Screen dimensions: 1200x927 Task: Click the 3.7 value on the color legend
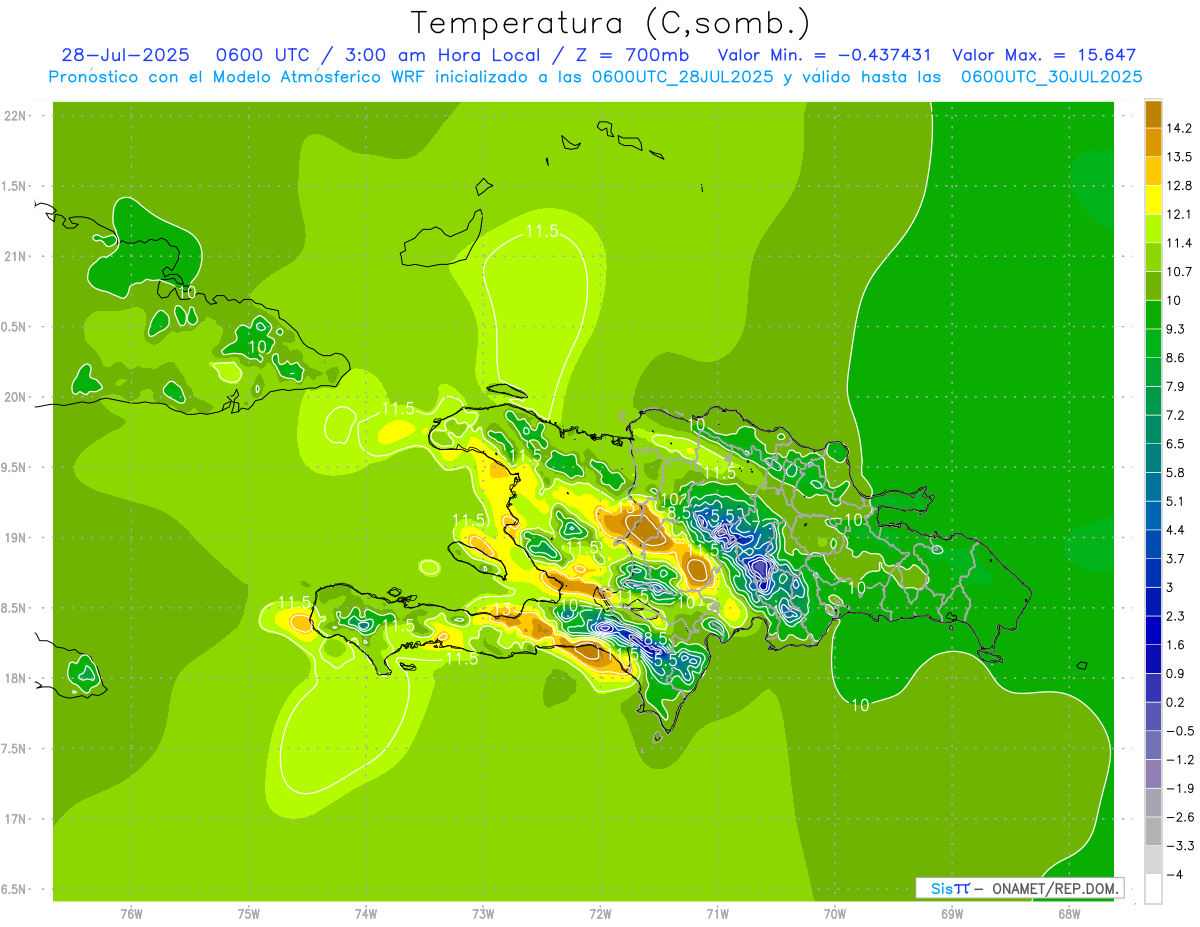[x=1175, y=558]
